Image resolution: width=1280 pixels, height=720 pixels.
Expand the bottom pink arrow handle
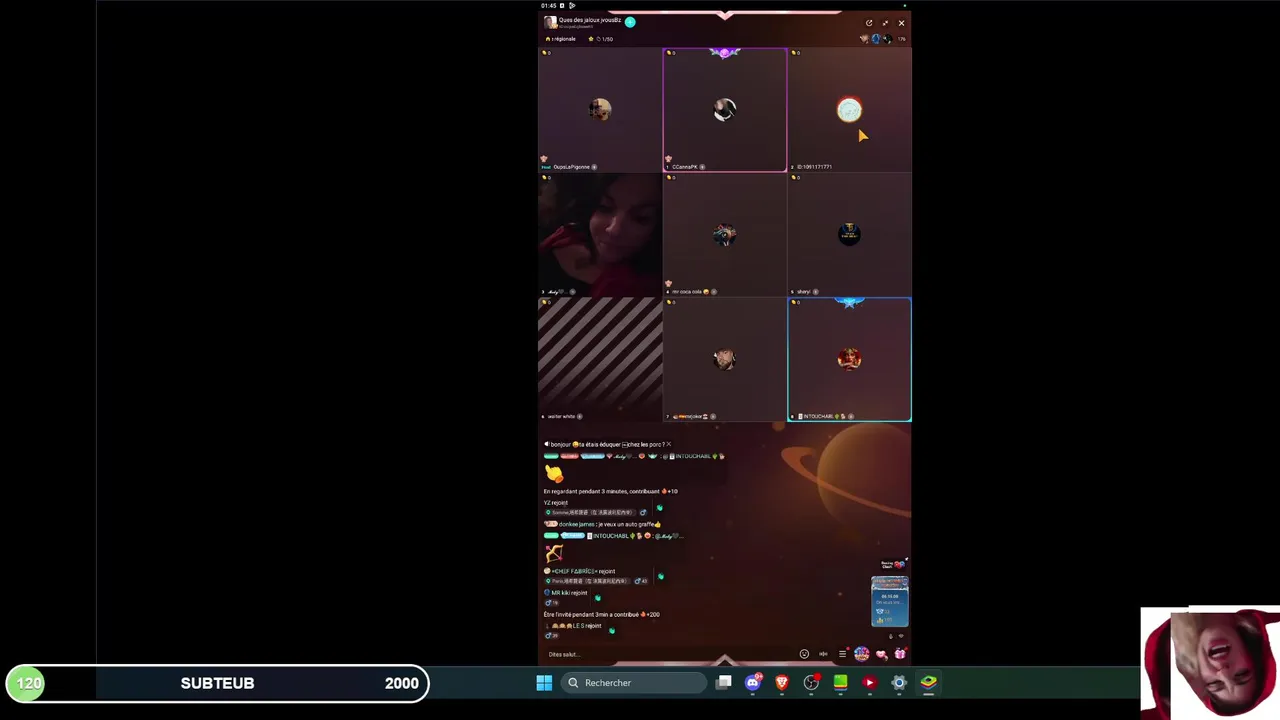[x=725, y=661]
